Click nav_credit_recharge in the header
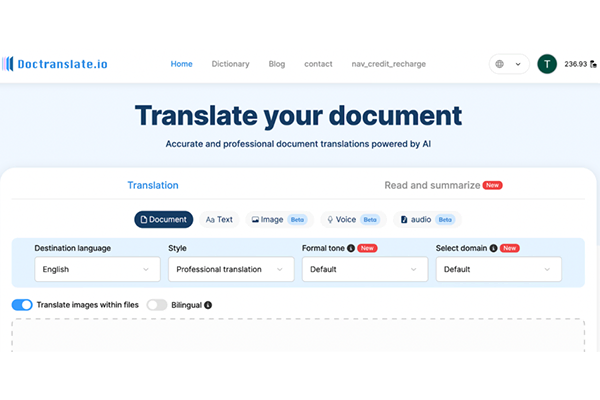This screenshot has width=600, height=400. 388,64
